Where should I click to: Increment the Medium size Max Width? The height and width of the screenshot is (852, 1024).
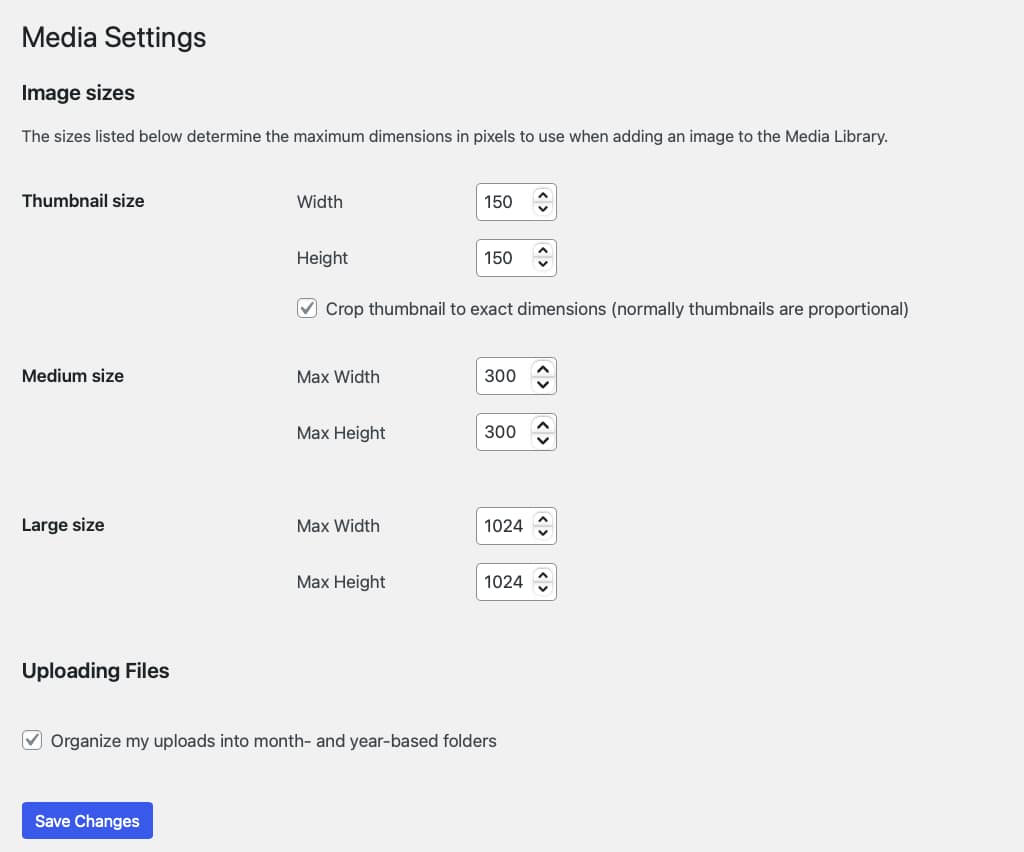542,370
